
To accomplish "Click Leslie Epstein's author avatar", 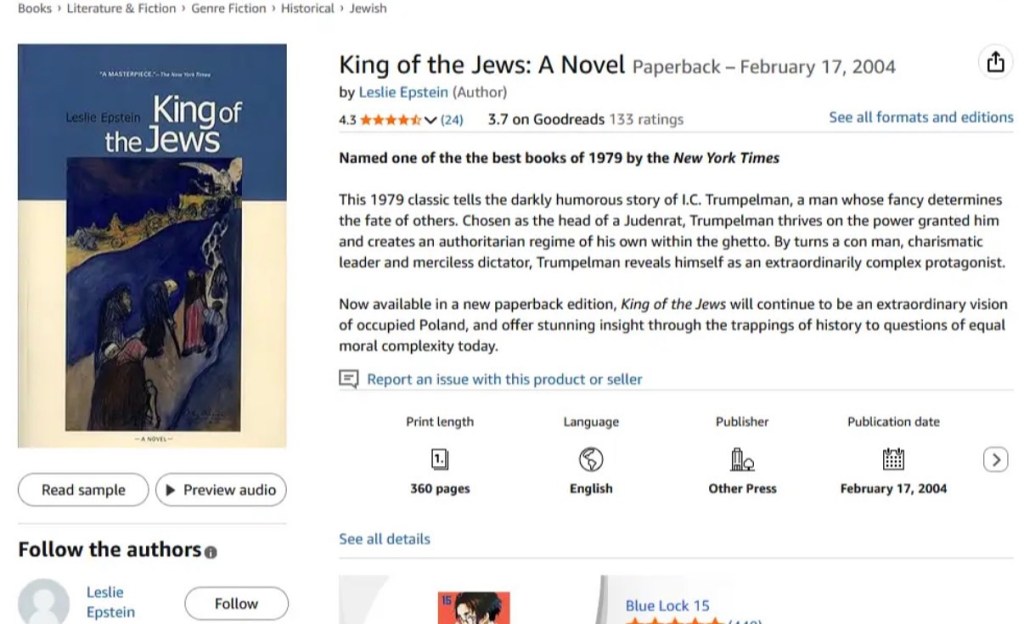I will [x=44, y=603].
